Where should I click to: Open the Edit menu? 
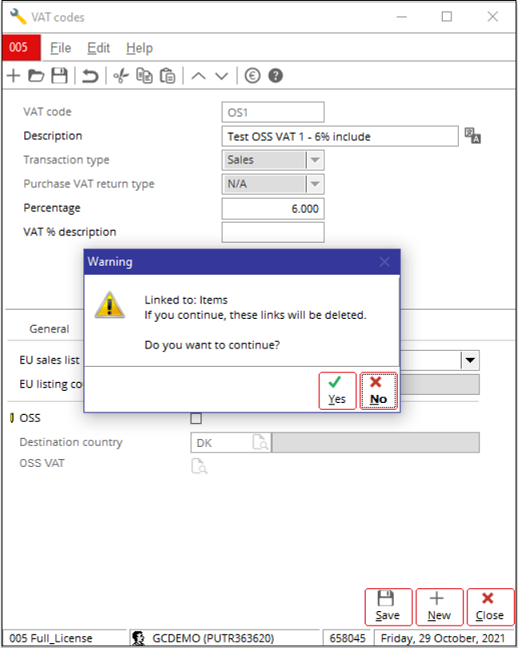pos(98,48)
